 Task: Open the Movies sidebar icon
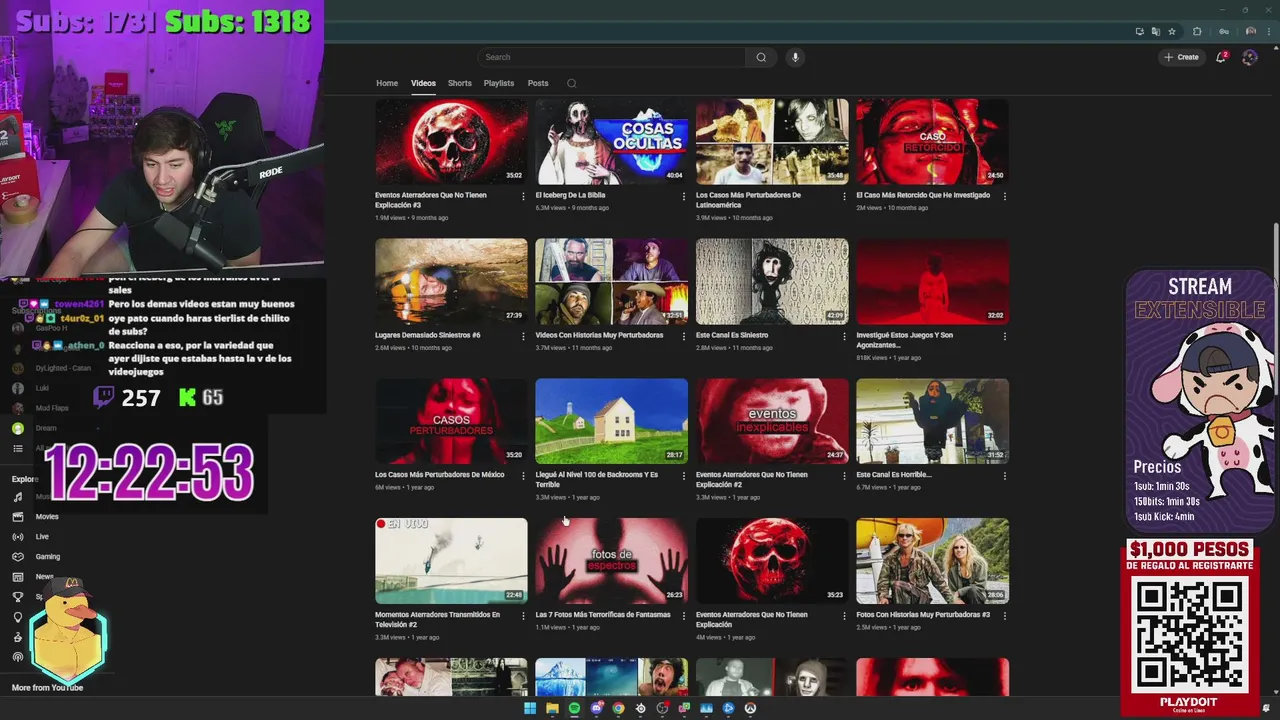tap(17, 517)
